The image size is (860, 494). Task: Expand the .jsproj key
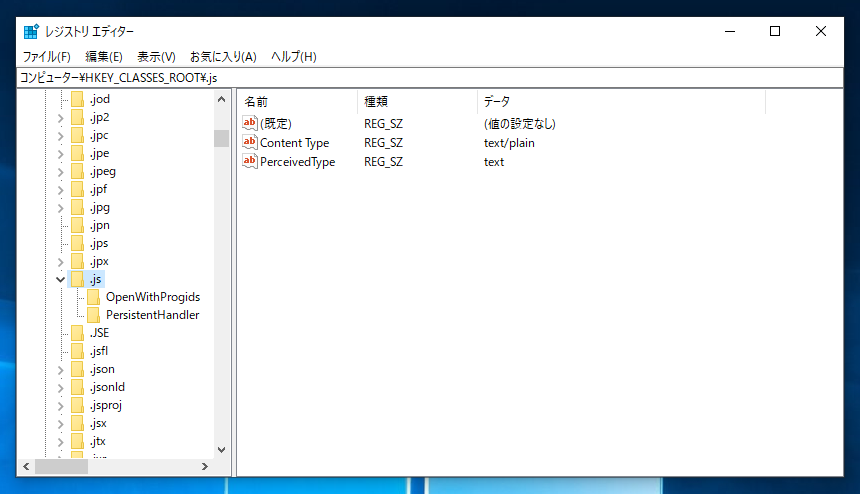(x=60, y=406)
